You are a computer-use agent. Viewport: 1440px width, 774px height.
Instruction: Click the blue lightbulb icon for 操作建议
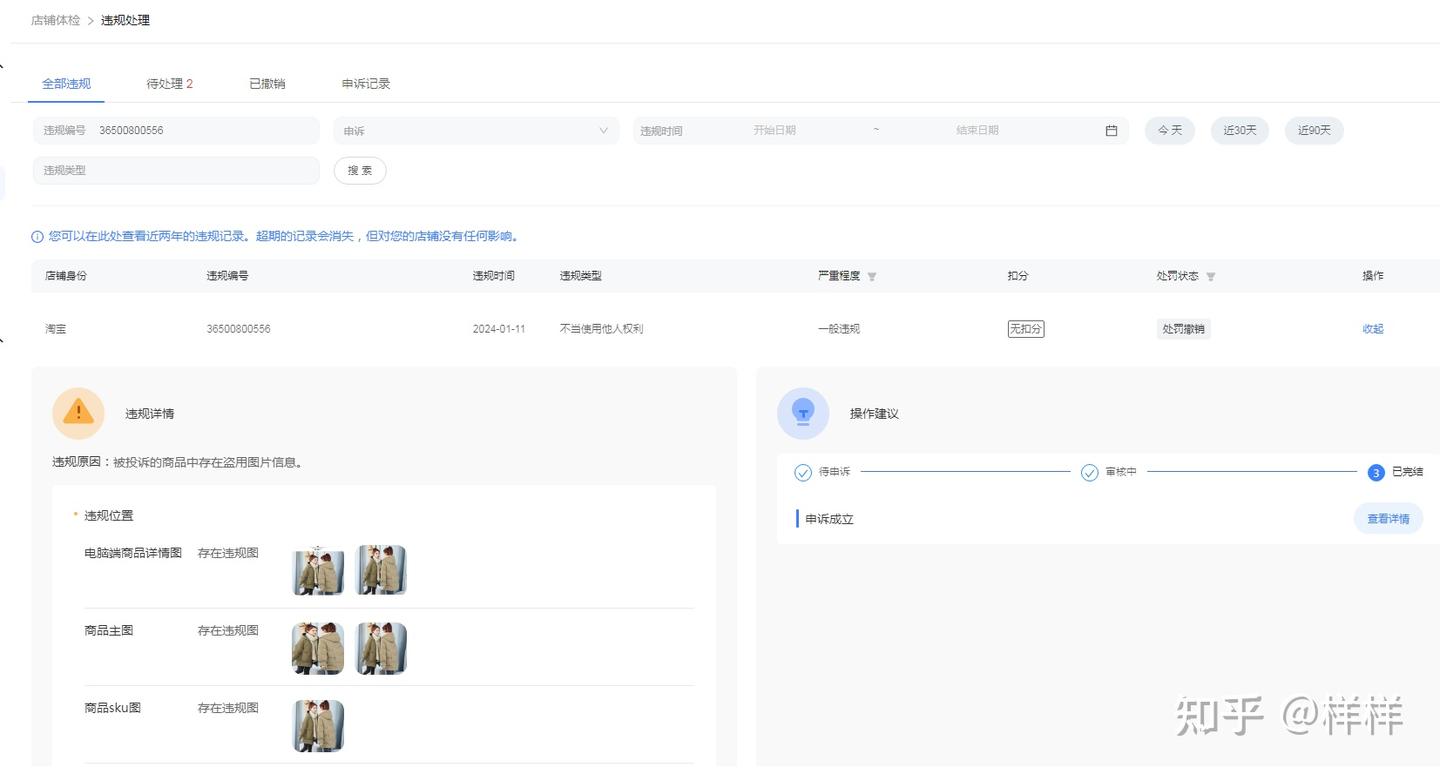click(803, 413)
